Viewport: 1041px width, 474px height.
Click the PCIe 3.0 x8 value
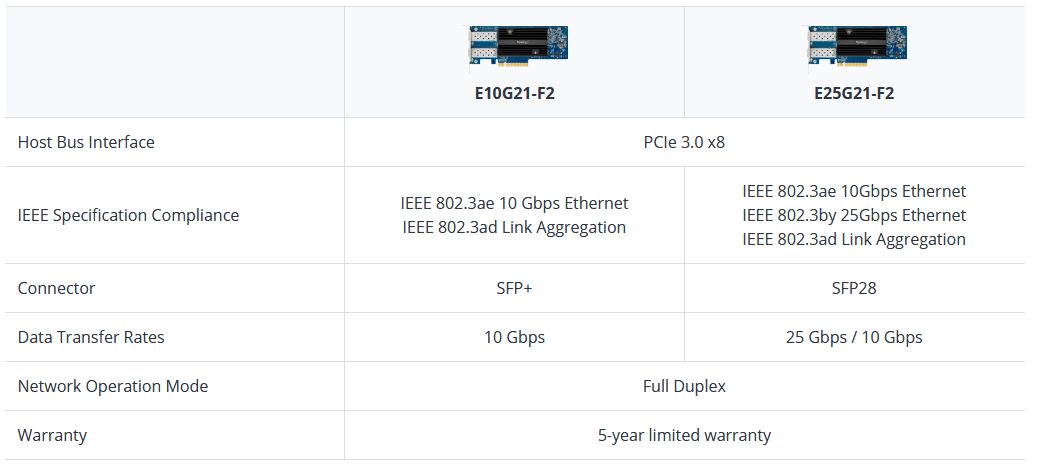pos(684,142)
